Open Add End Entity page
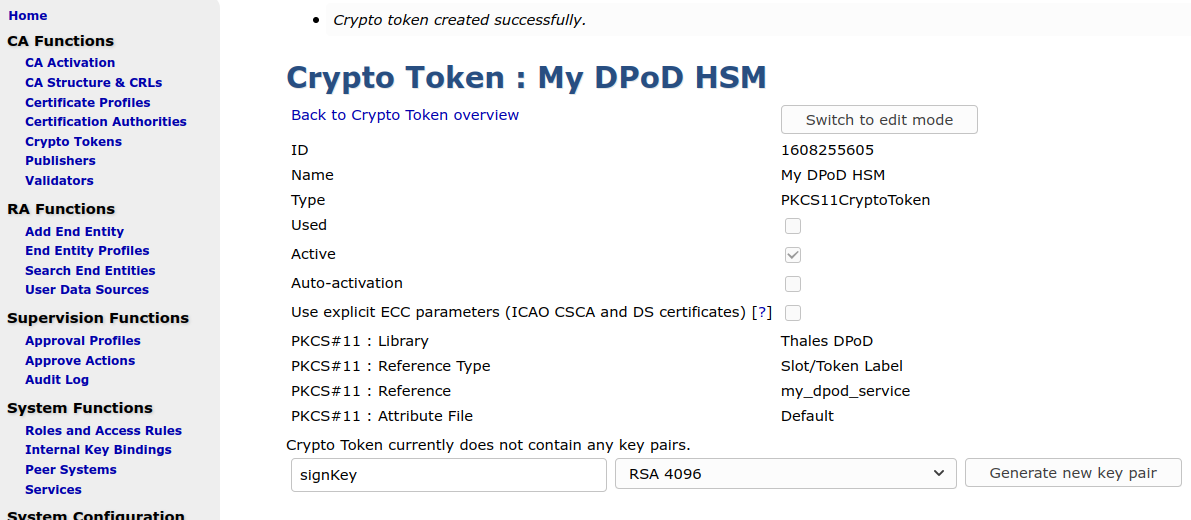Screen dimensions: 1191x520 [75, 232]
